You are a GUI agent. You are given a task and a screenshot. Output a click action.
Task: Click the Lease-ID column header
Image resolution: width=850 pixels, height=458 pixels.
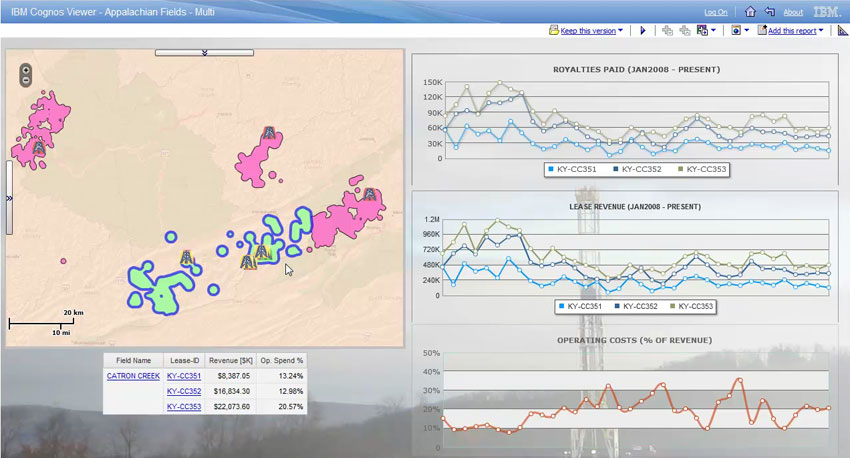pos(184,360)
